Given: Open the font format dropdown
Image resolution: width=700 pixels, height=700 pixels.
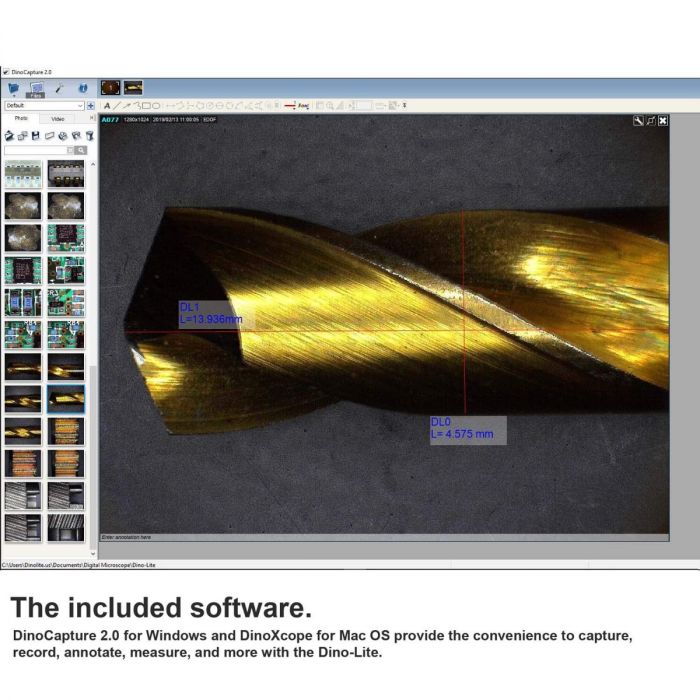Looking at the screenshot, I should pos(304,106).
